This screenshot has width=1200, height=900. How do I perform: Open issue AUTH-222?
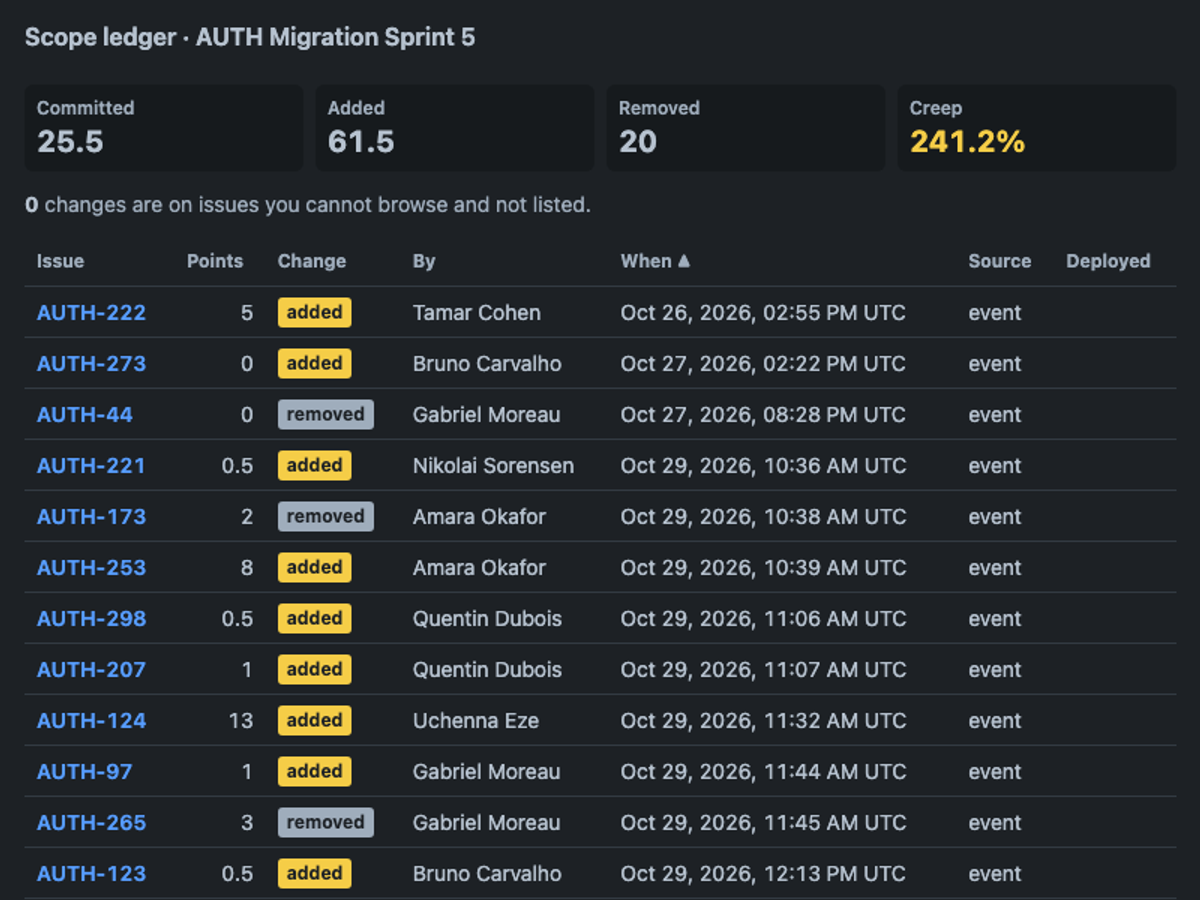[x=91, y=313]
